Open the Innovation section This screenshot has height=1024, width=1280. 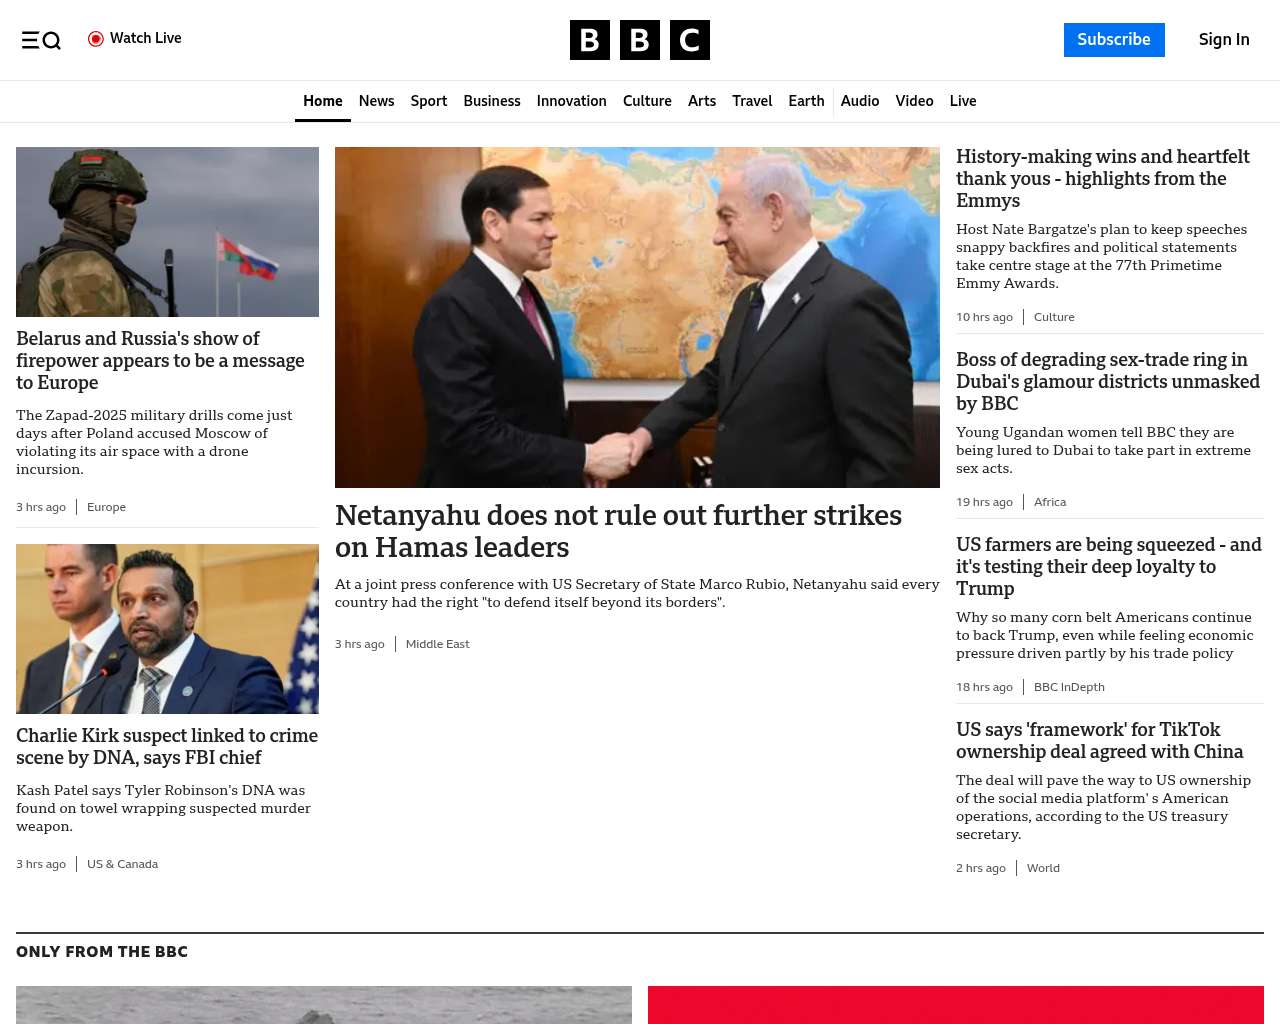[572, 101]
